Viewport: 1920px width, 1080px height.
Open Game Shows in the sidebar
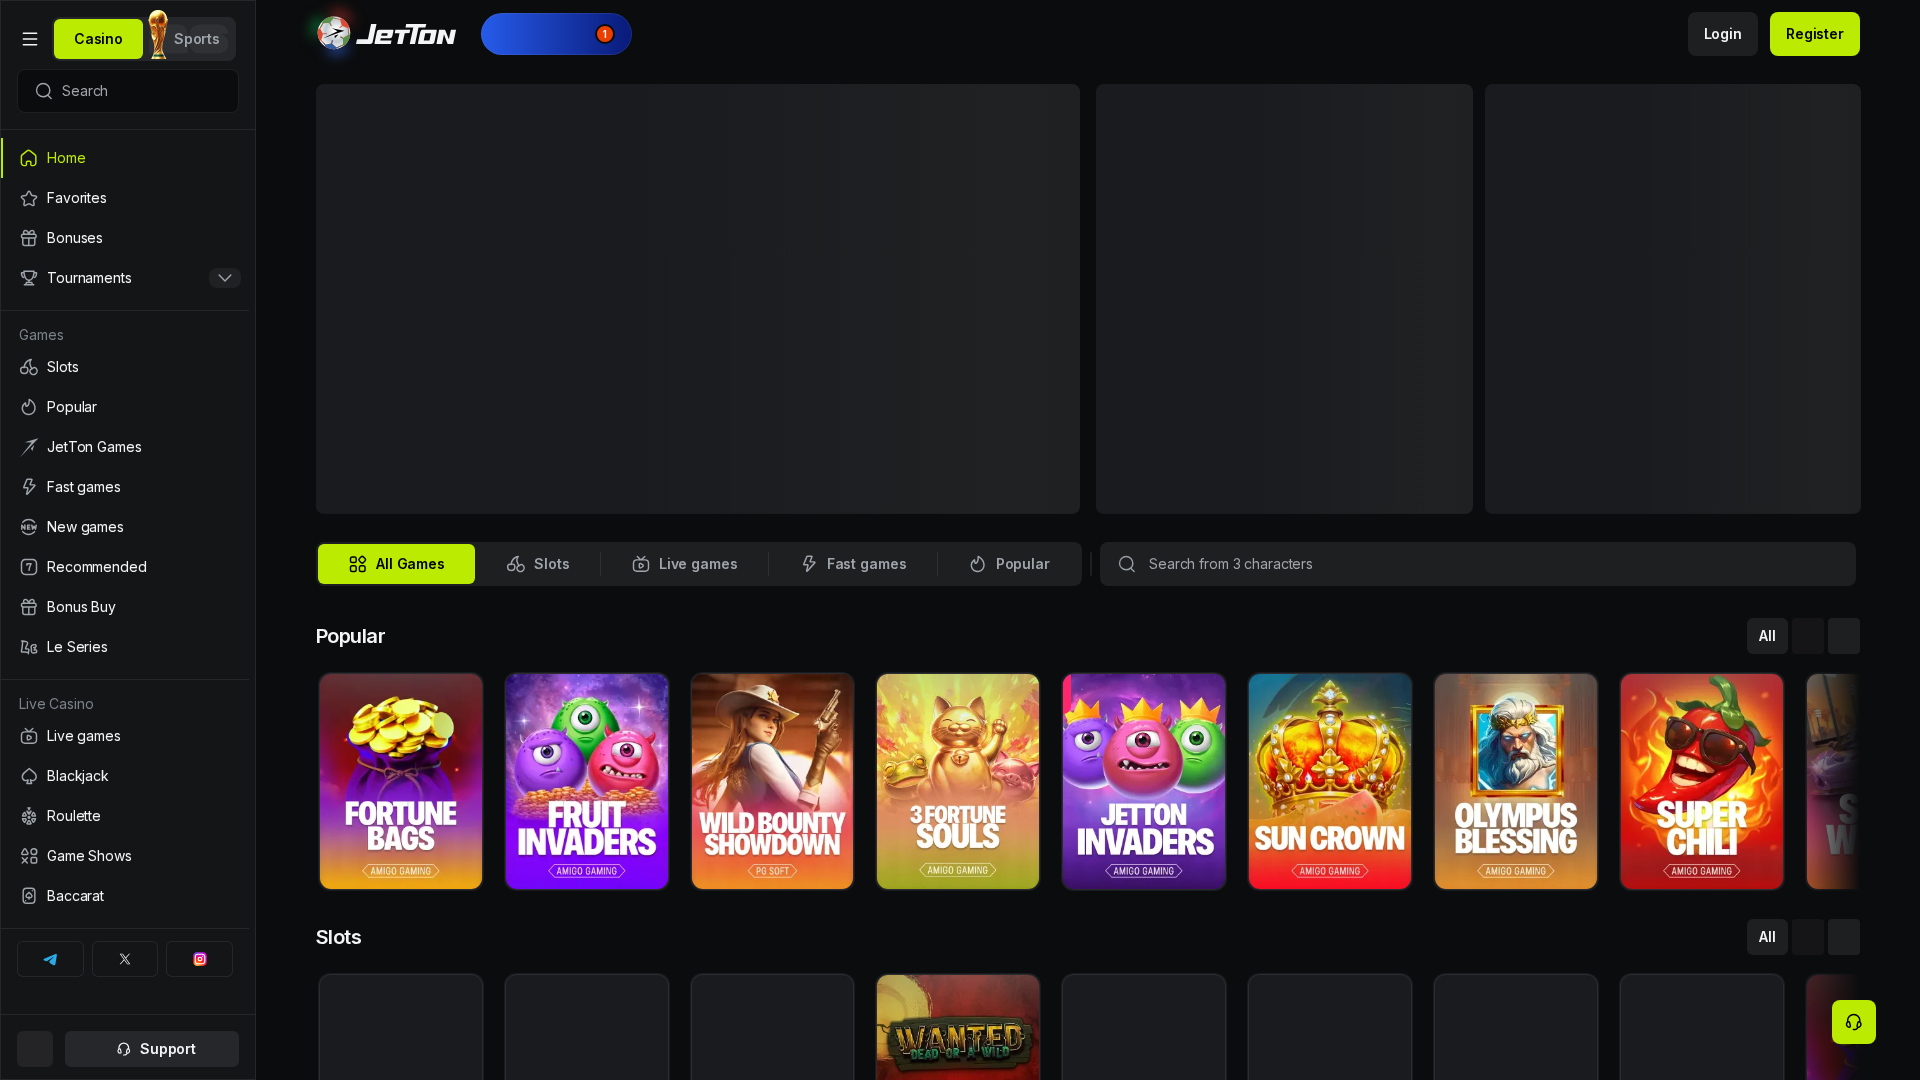126,856
